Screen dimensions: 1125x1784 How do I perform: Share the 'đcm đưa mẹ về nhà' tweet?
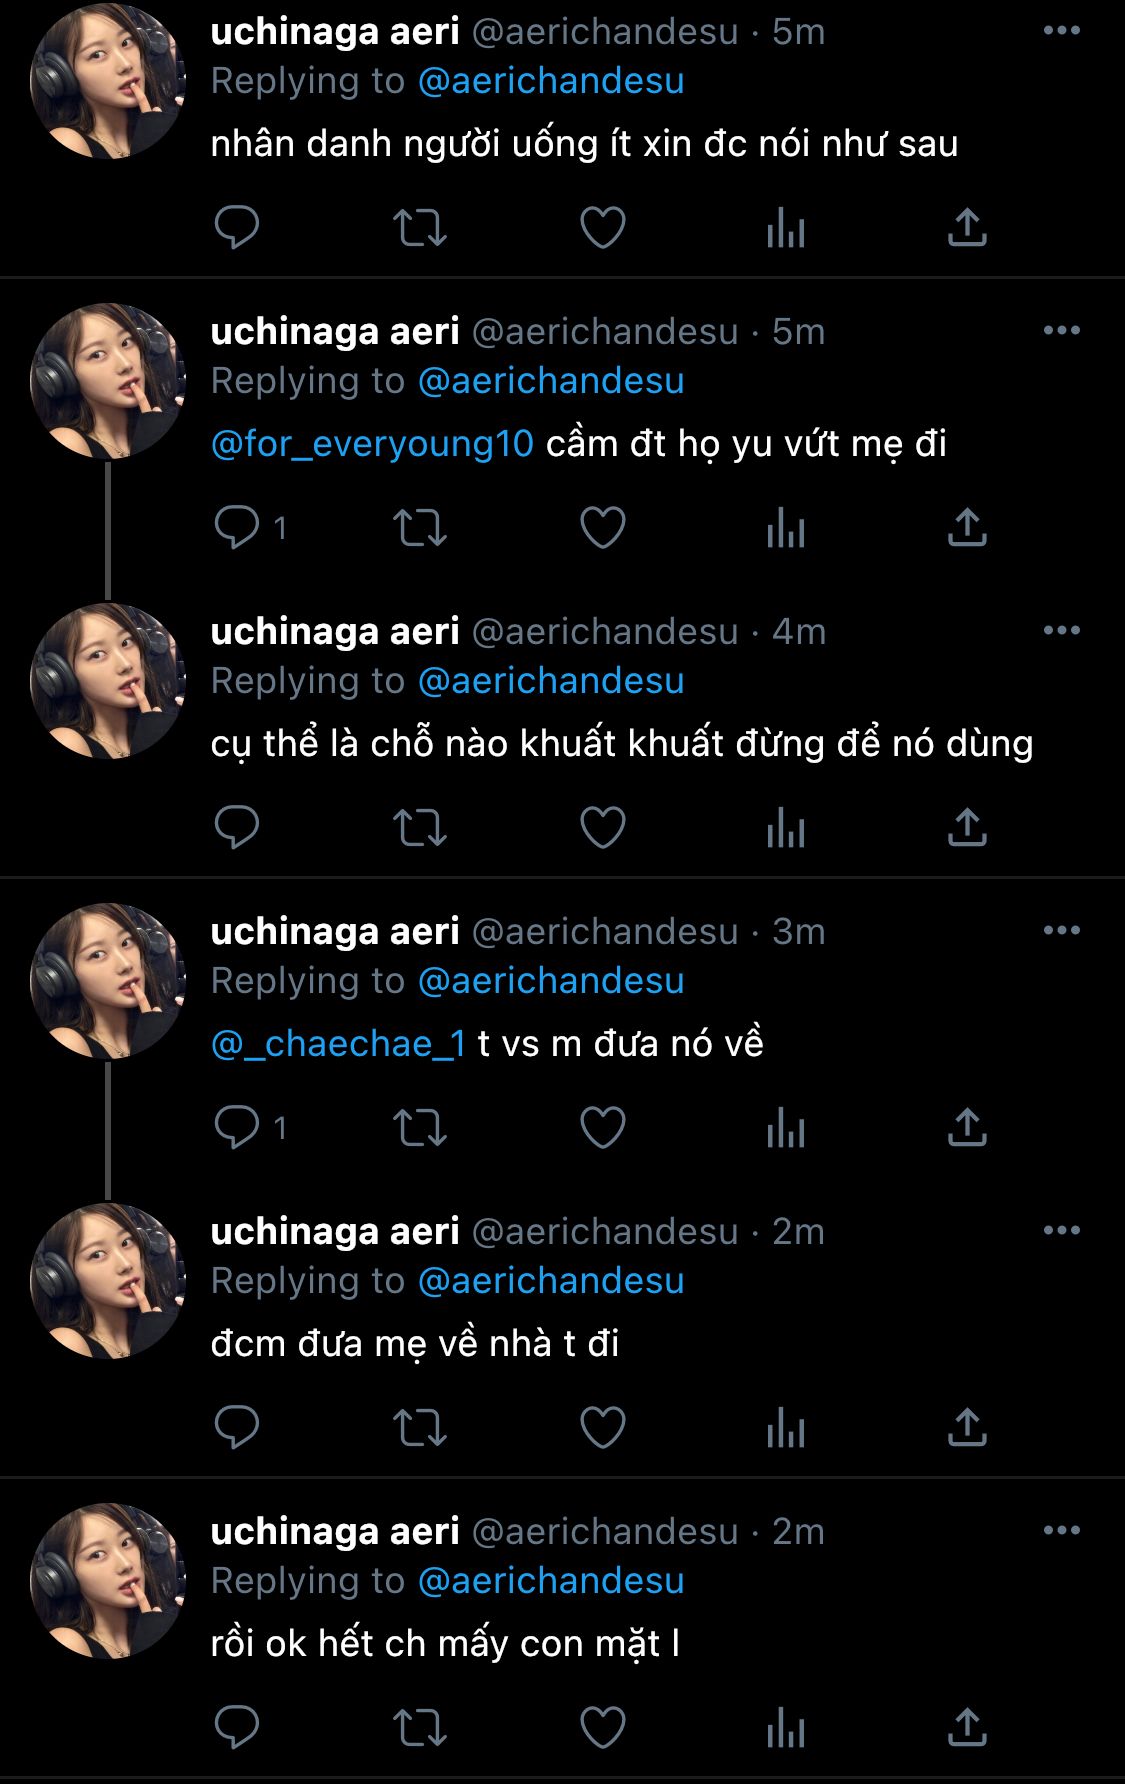[967, 1428]
